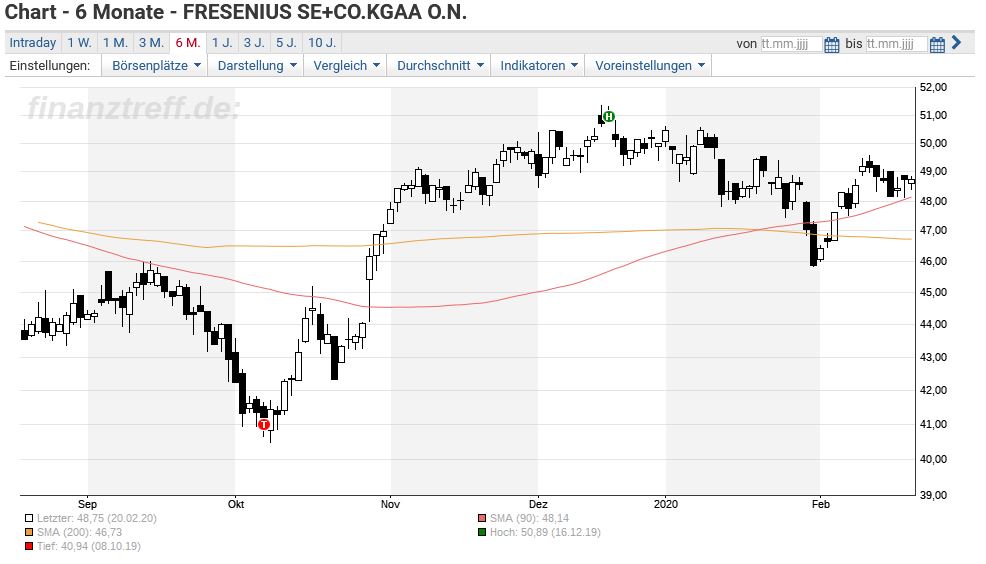This screenshot has height=564, width=986.
Task: Click the 'SMA (200): 46,73' legend text
Action: (x=79, y=533)
